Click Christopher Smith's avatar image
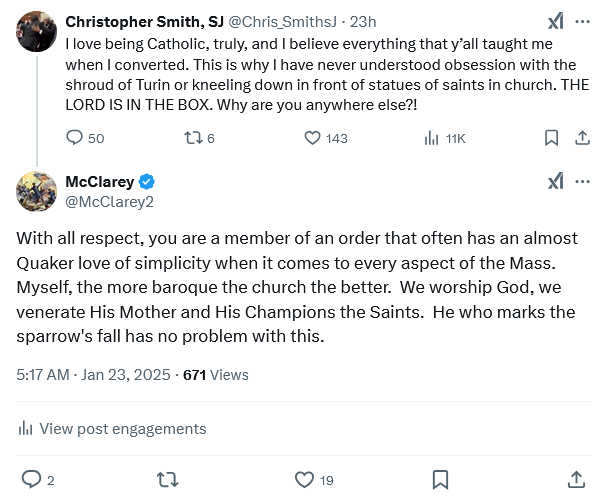 pos(36,31)
